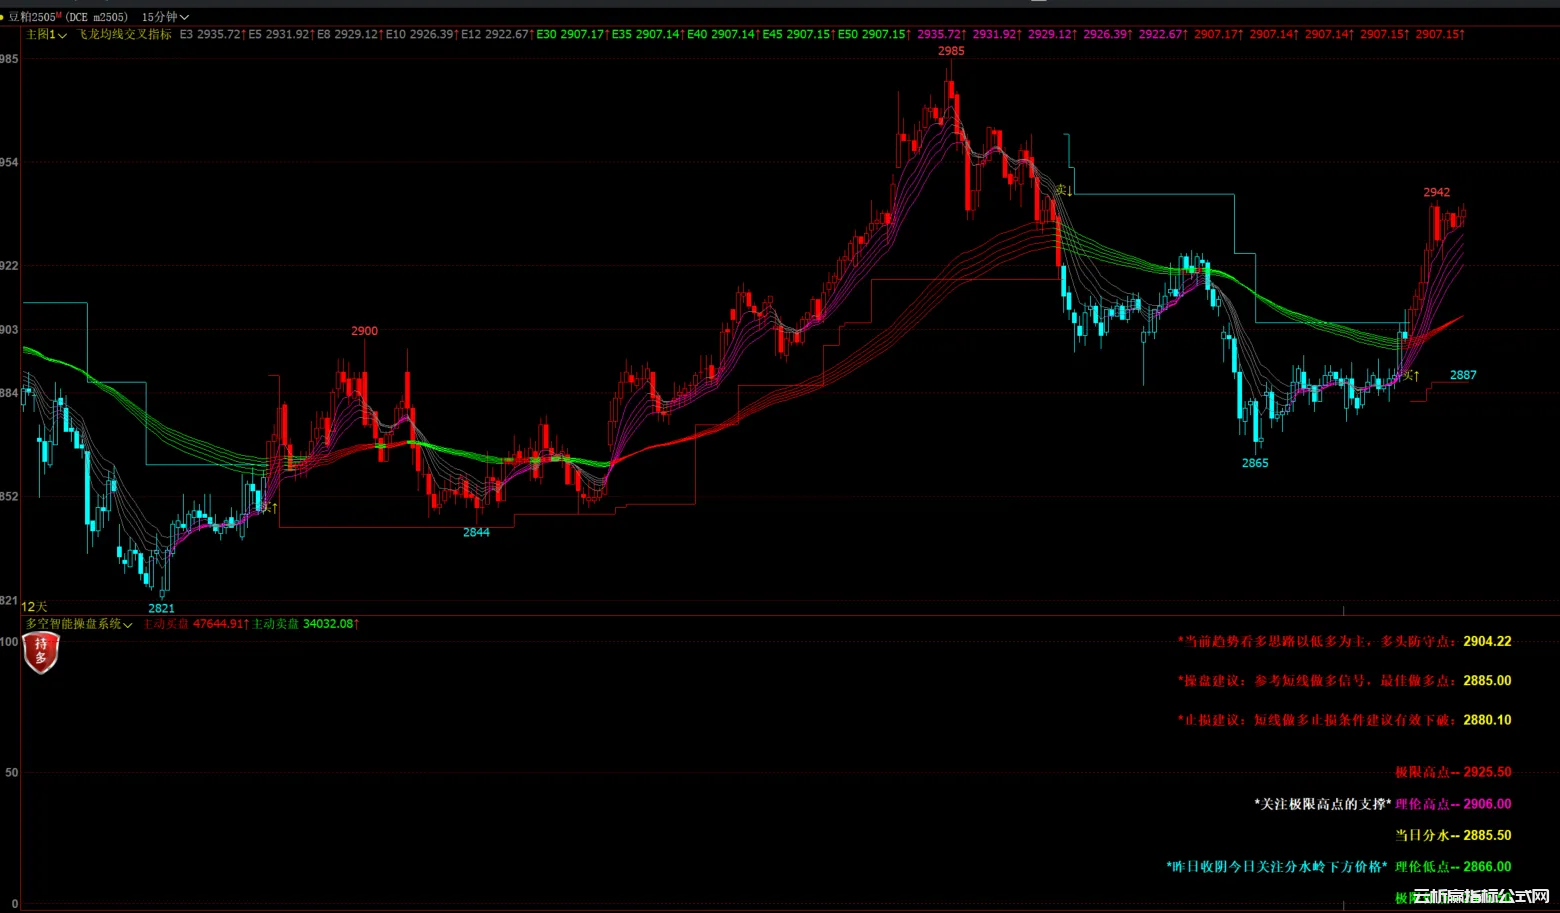Click the 主动买盘 47644.91 value
The height and width of the screenshot is (913, 1560).
(195, 624)
